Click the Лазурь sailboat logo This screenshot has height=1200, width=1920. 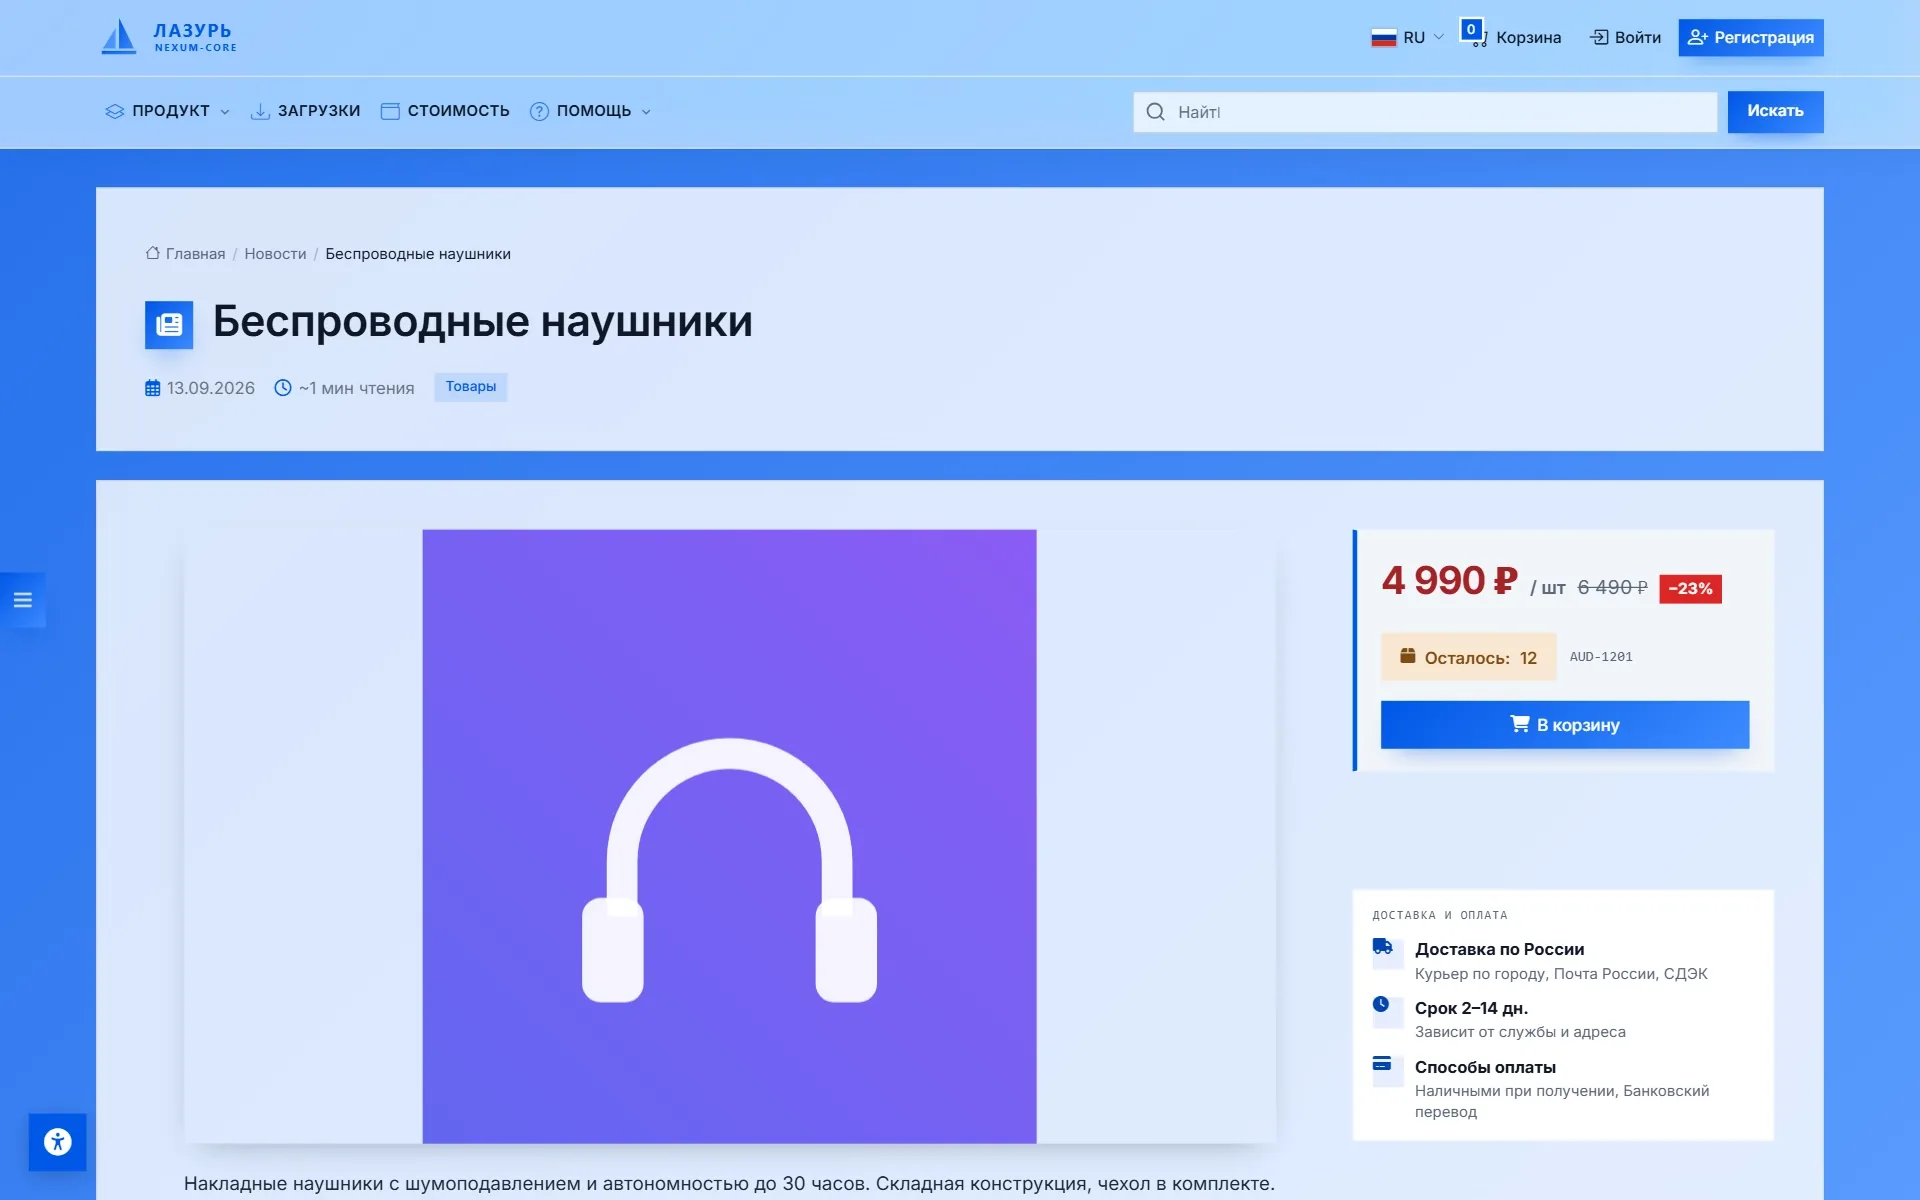[x=169, y=37]
